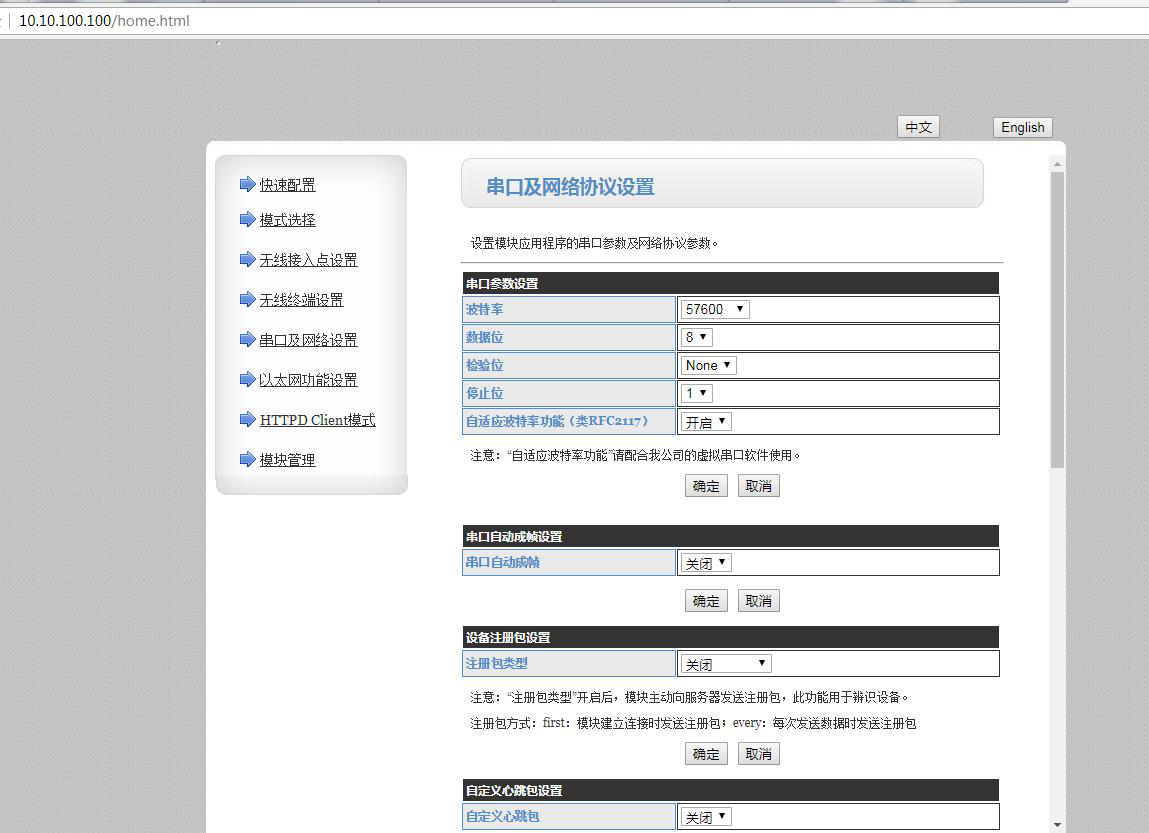The height and width of the screenshot is (833, 1149).
Task: Click the page vertical scrollbar thumb
Action: click(x=1057, y=320)
